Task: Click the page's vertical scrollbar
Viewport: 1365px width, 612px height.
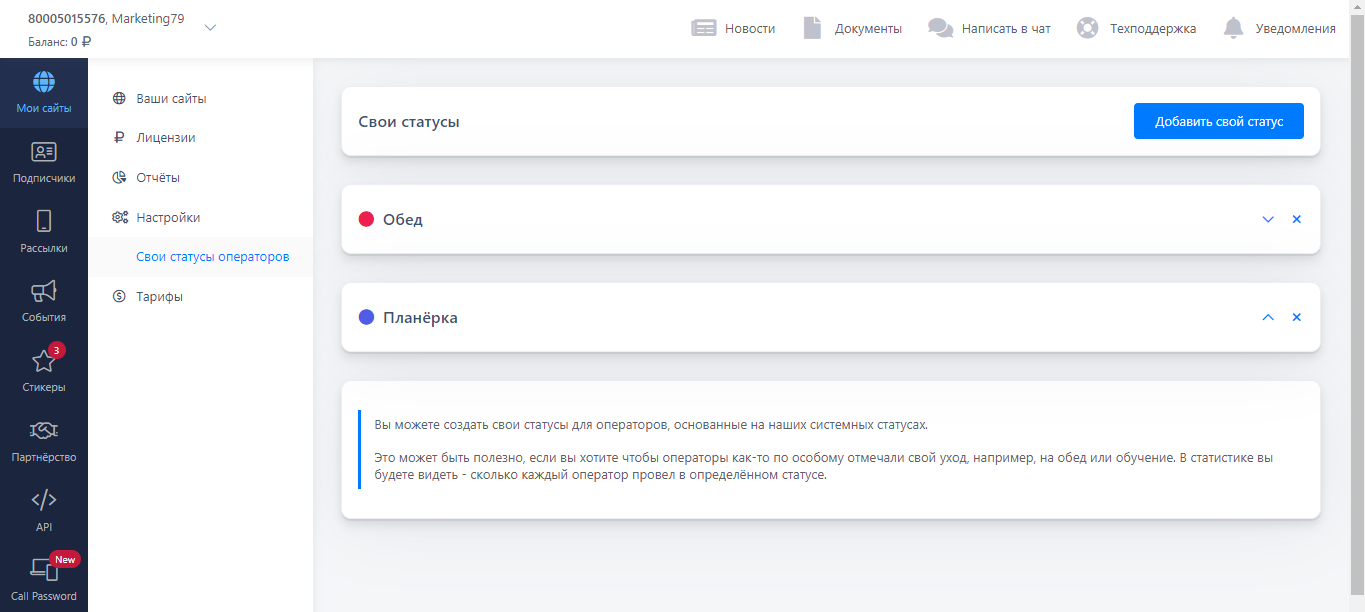Action: 1357,300
